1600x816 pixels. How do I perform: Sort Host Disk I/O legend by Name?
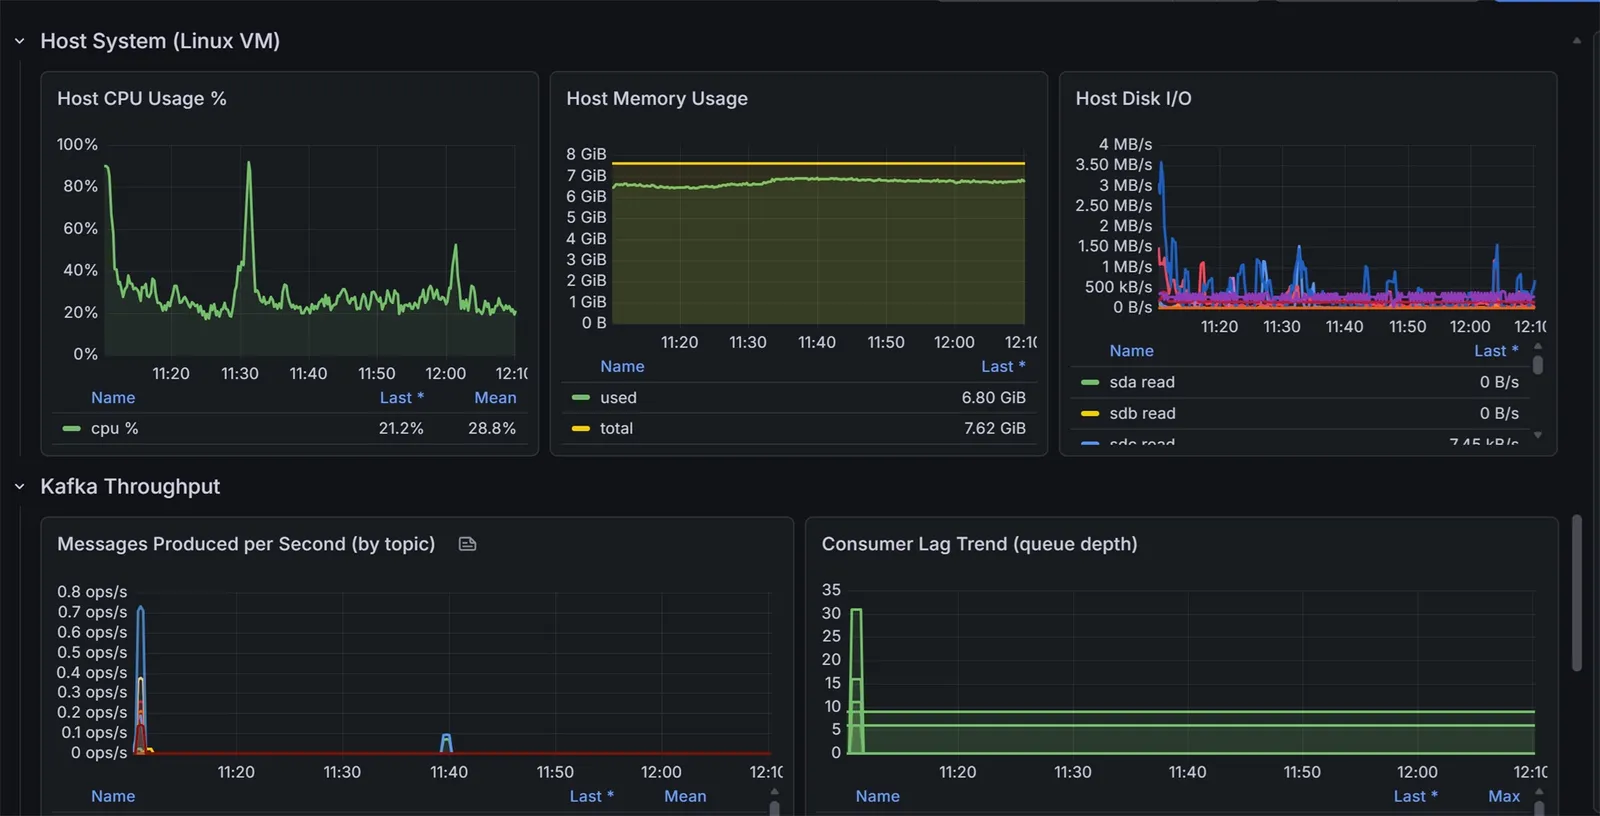(x=1131, y=351)
